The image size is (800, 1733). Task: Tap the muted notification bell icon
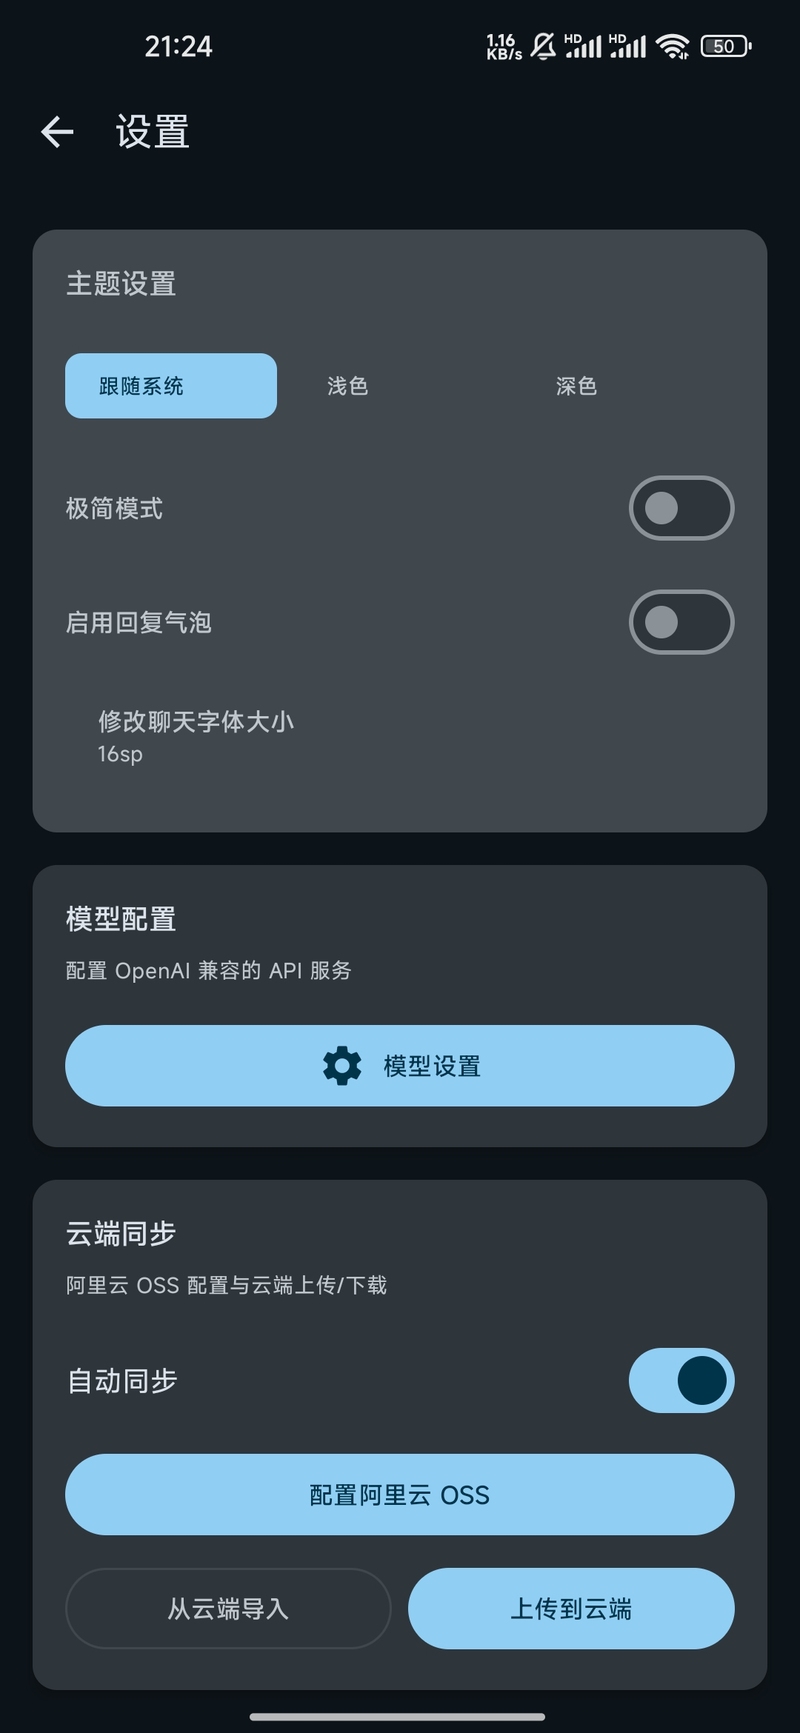543,46
